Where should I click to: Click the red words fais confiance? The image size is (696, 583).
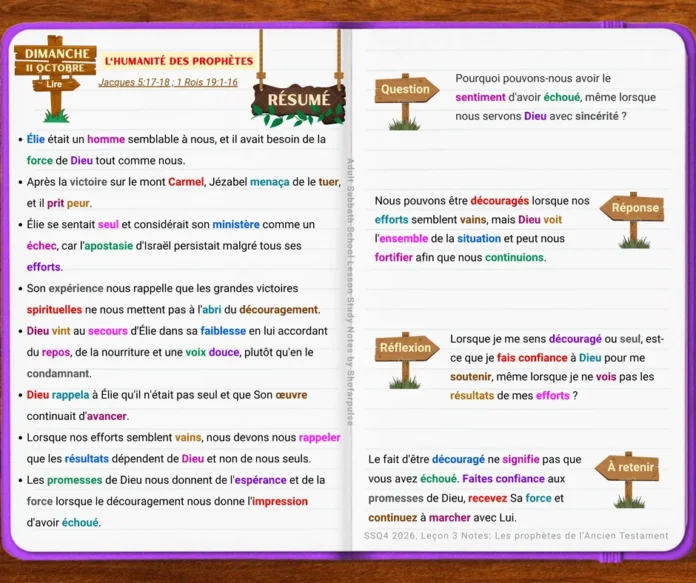(x=532, y=358)
